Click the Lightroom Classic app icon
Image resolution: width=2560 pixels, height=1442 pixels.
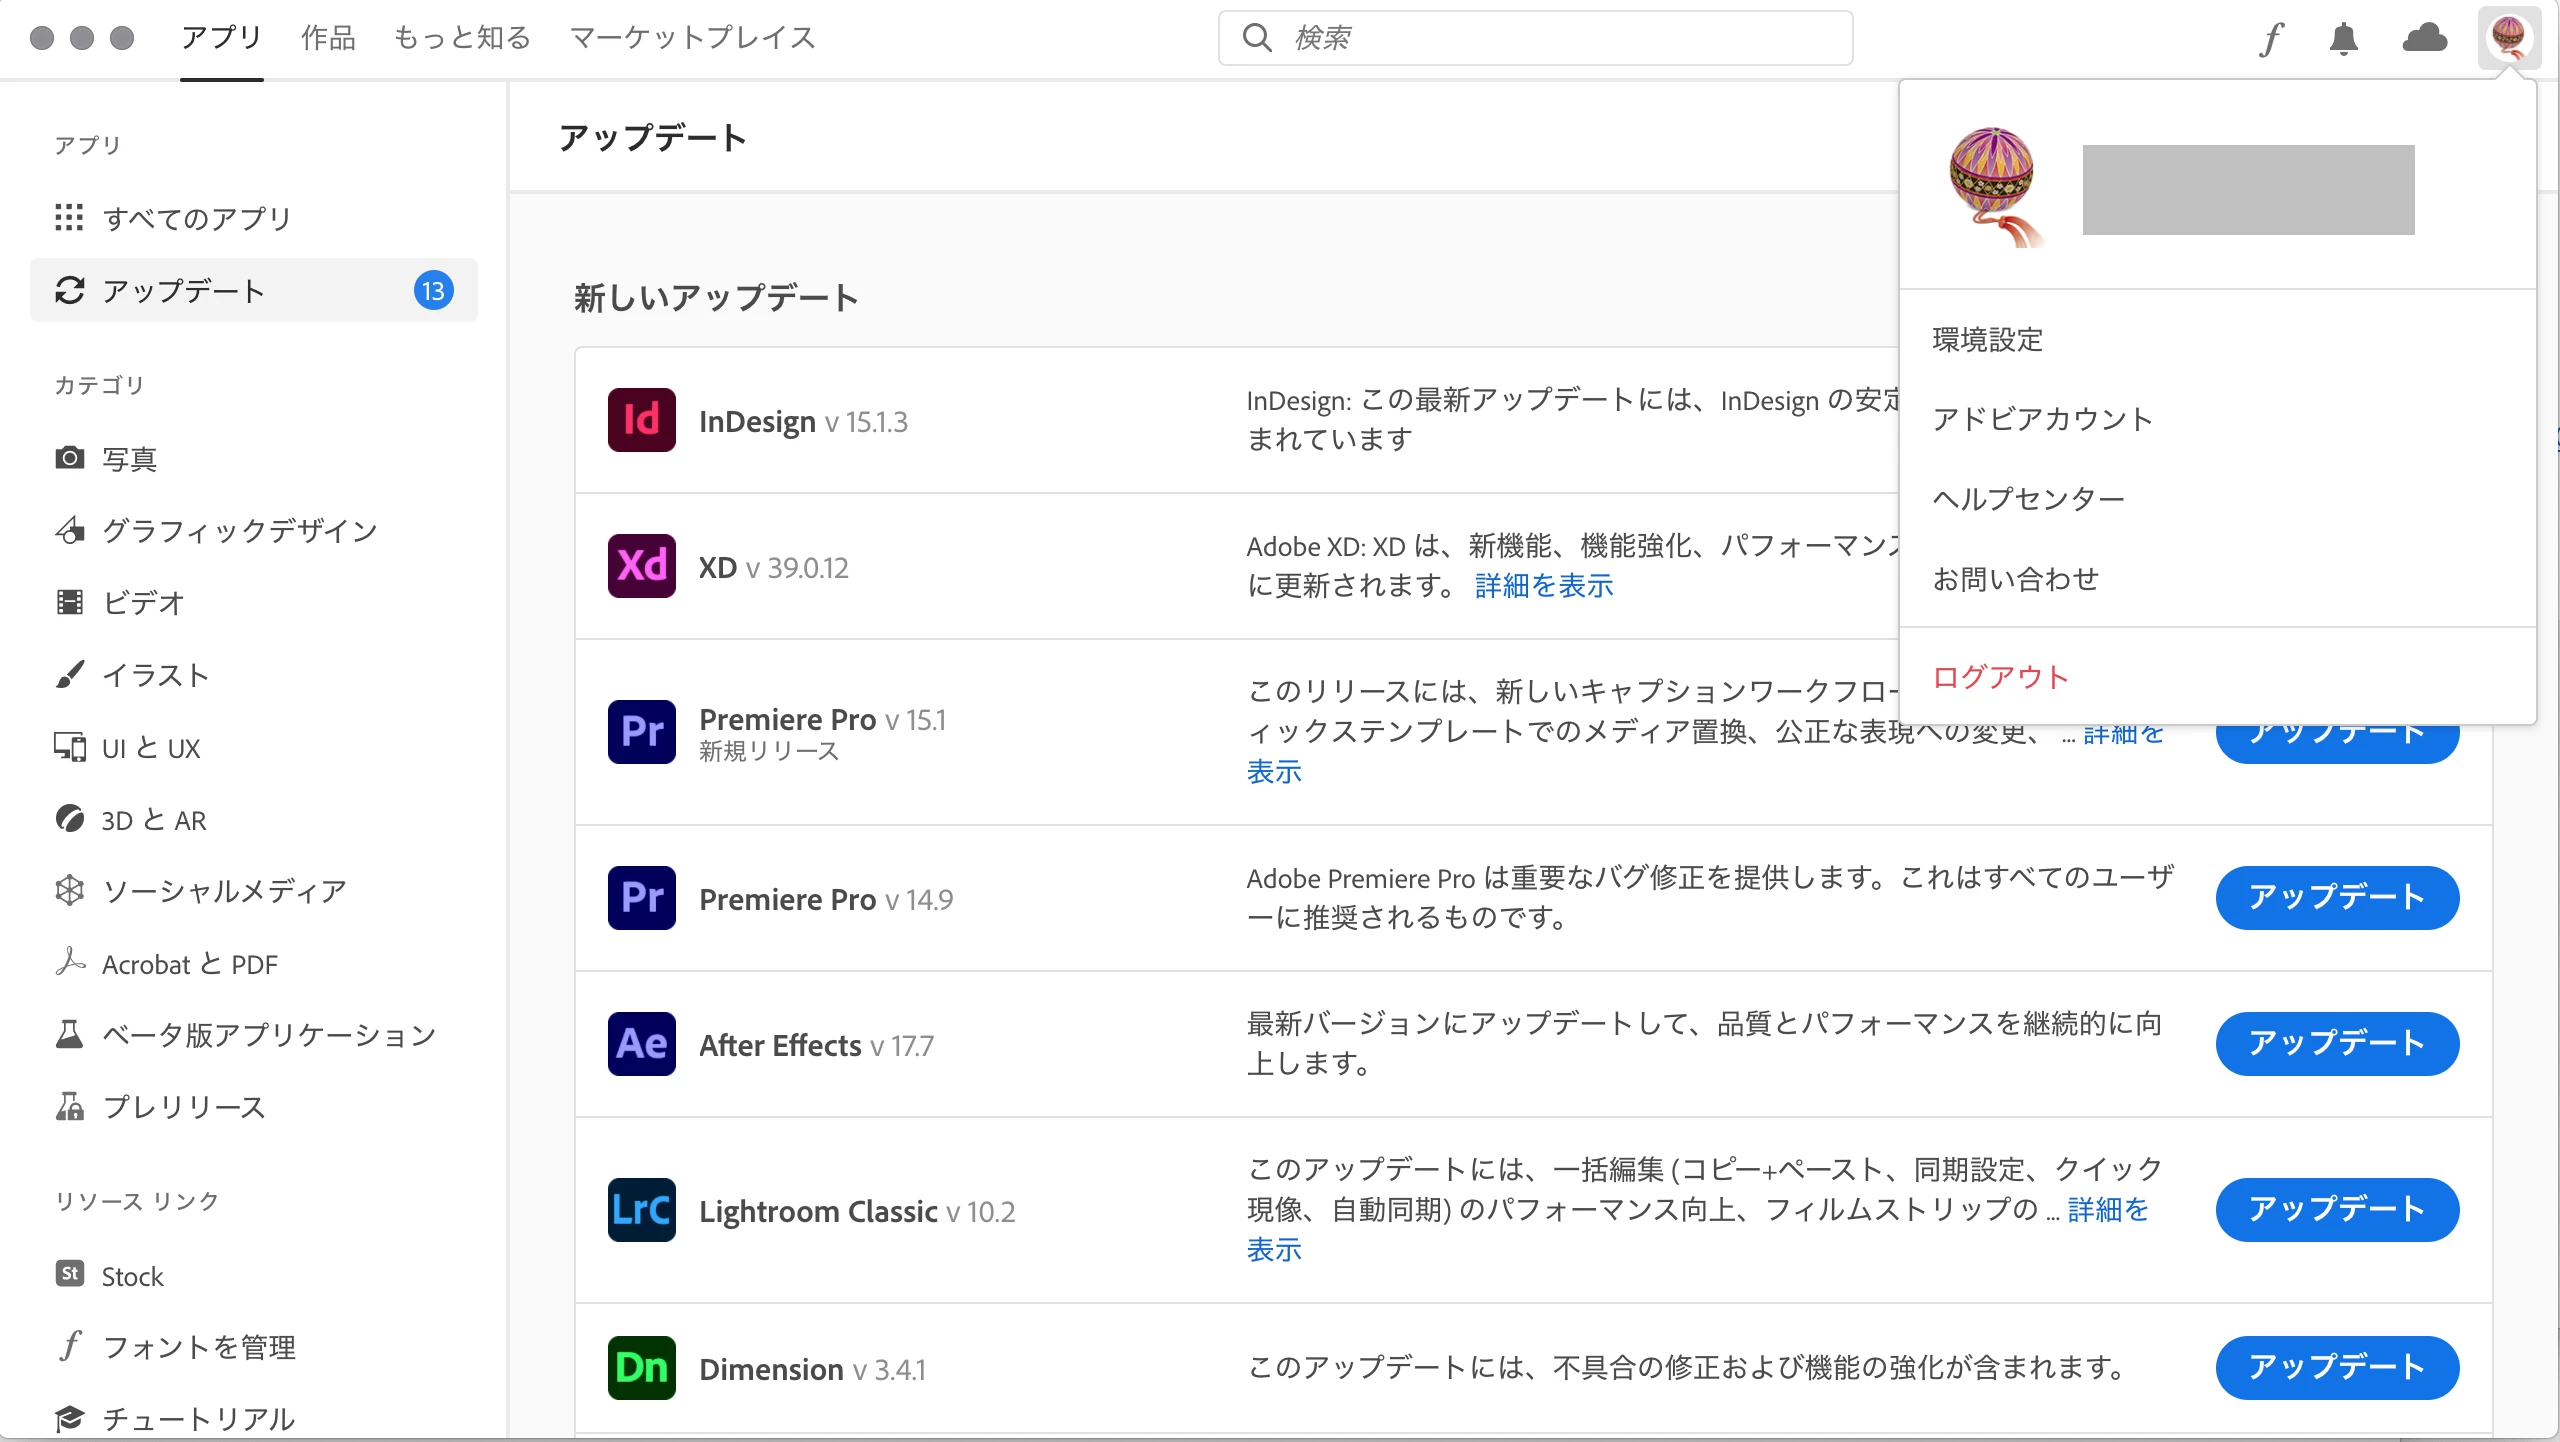[x=641, y=1210]
